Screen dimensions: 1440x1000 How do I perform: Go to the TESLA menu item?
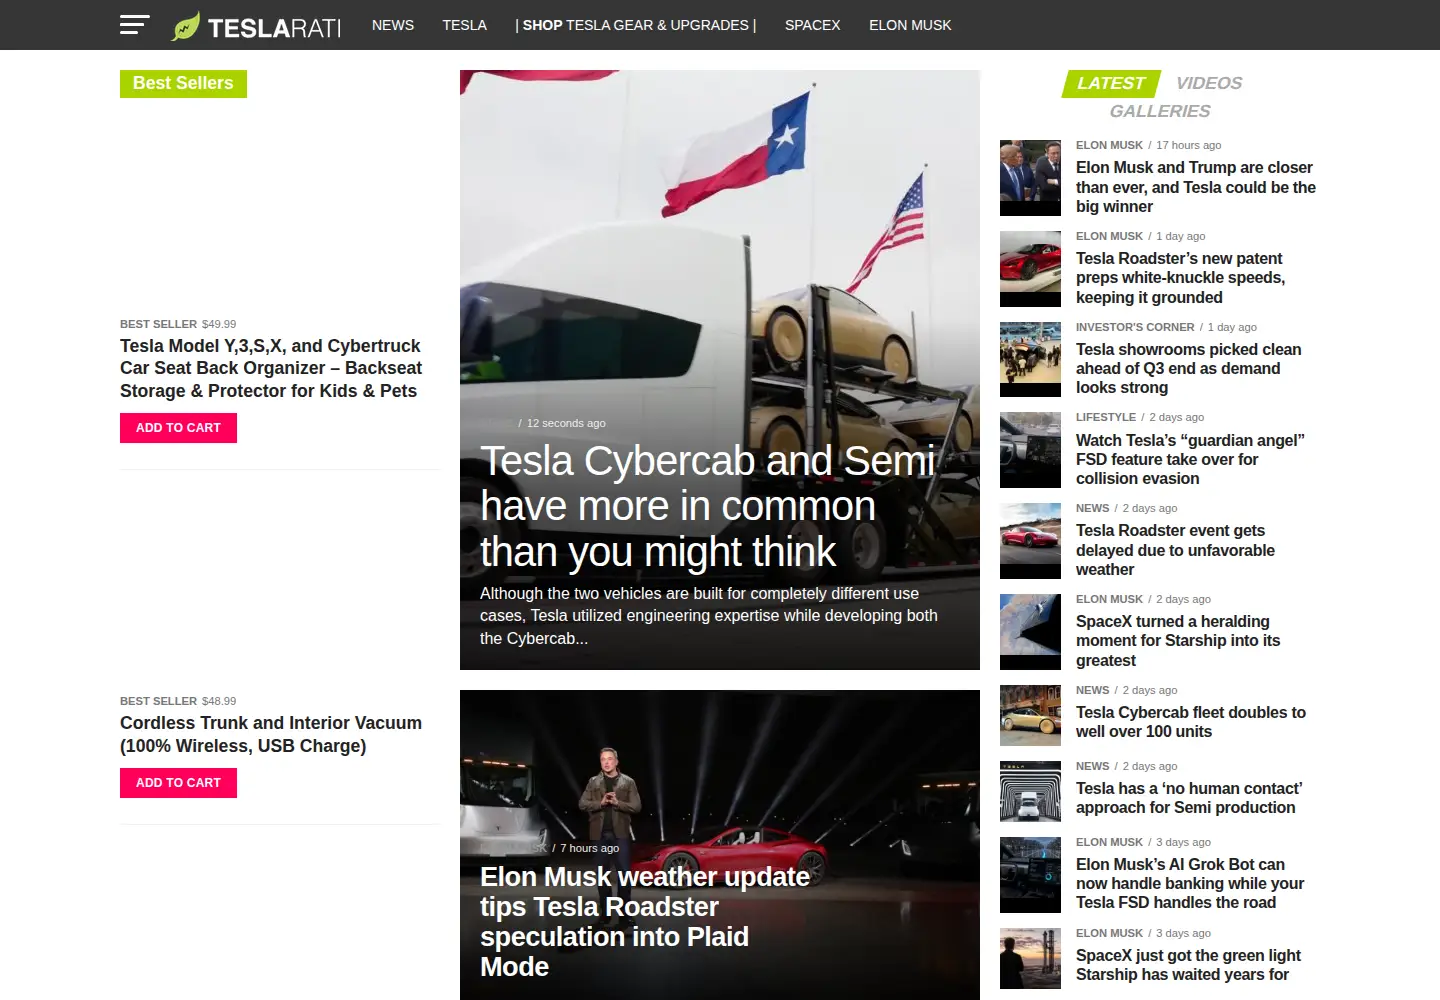[x=465, y=25]
